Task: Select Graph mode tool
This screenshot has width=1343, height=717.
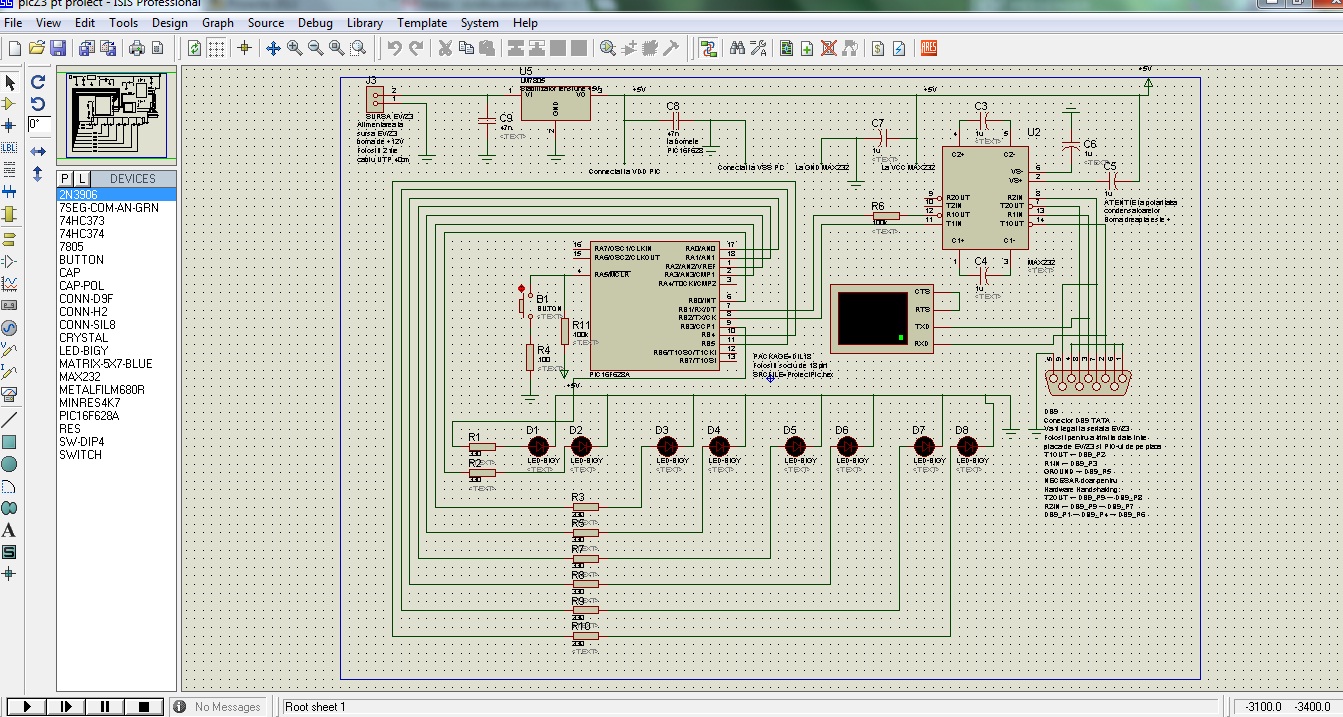Action: [10, 284]
